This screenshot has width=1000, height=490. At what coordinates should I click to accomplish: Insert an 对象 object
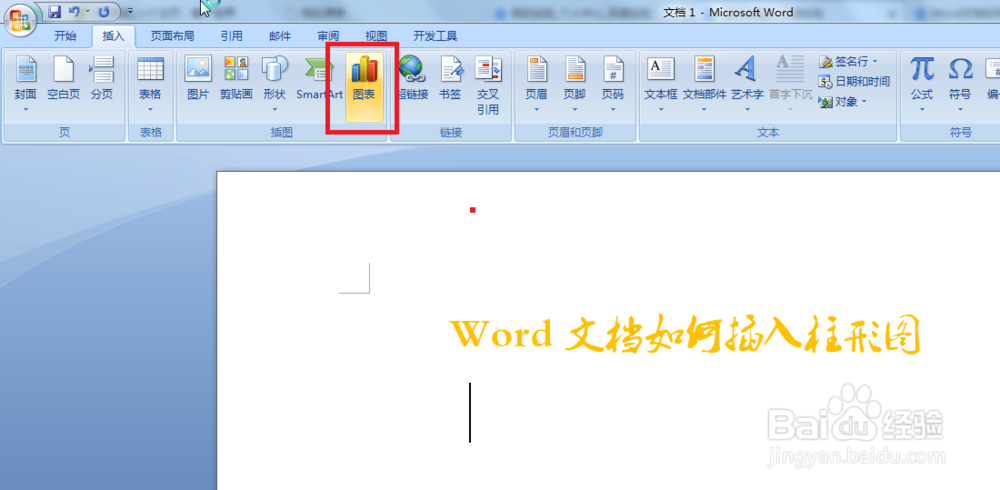pos(842,101)
